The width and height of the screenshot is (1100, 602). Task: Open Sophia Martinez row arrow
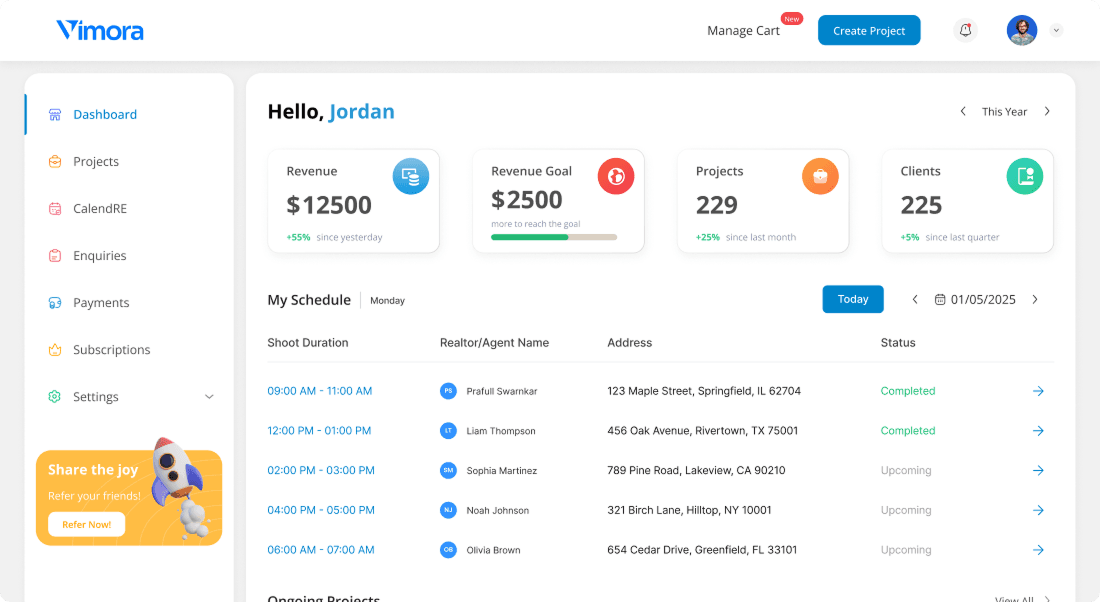1038,470
